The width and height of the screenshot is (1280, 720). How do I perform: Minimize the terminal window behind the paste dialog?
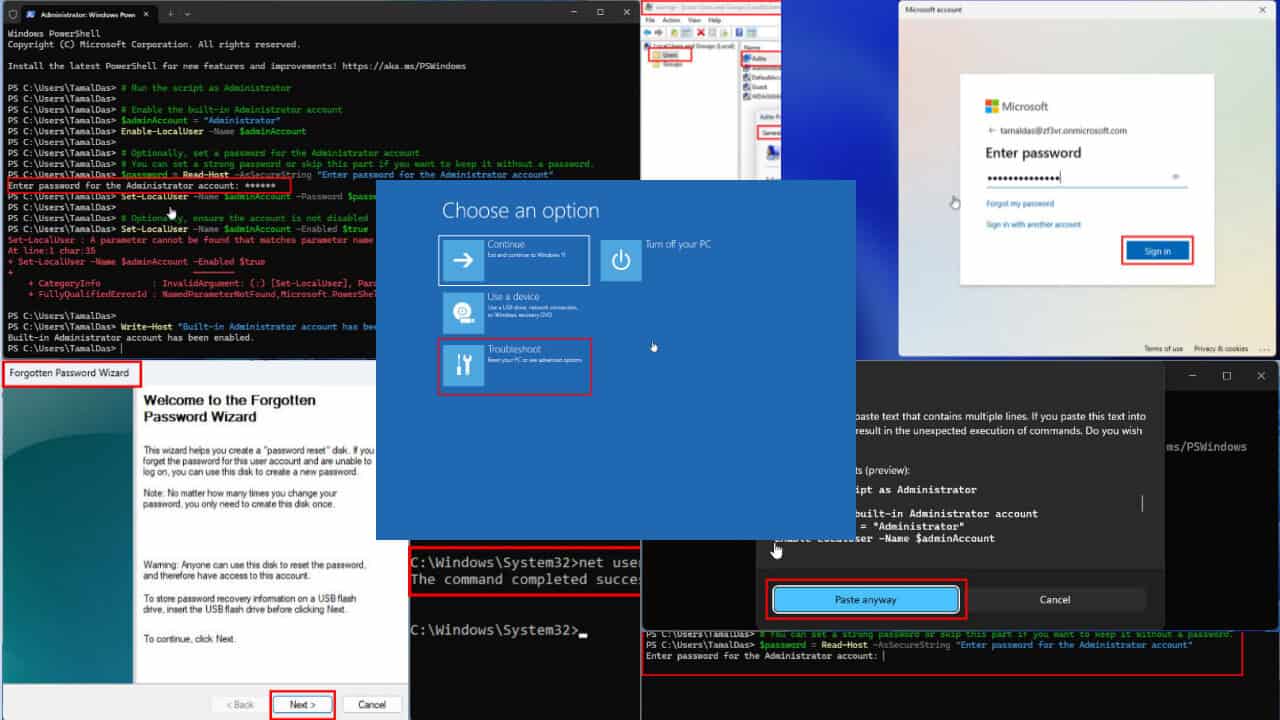point(1193,376)
